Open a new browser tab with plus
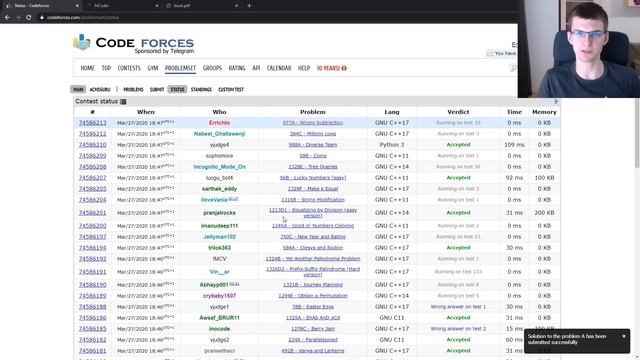This screenshot has width=640, height=360. pyautogui.click(x=249, y=6)
